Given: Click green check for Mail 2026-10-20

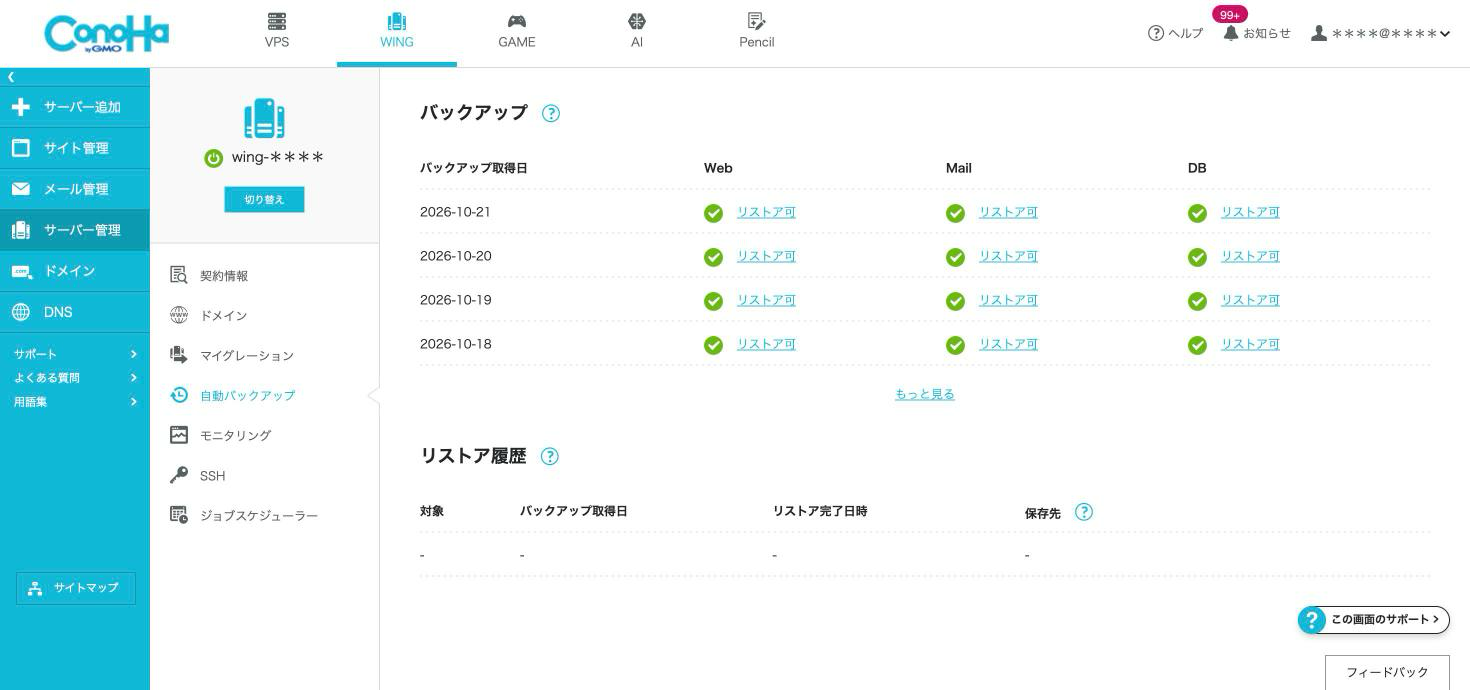Looking at the screenshot, I should 955,257.
